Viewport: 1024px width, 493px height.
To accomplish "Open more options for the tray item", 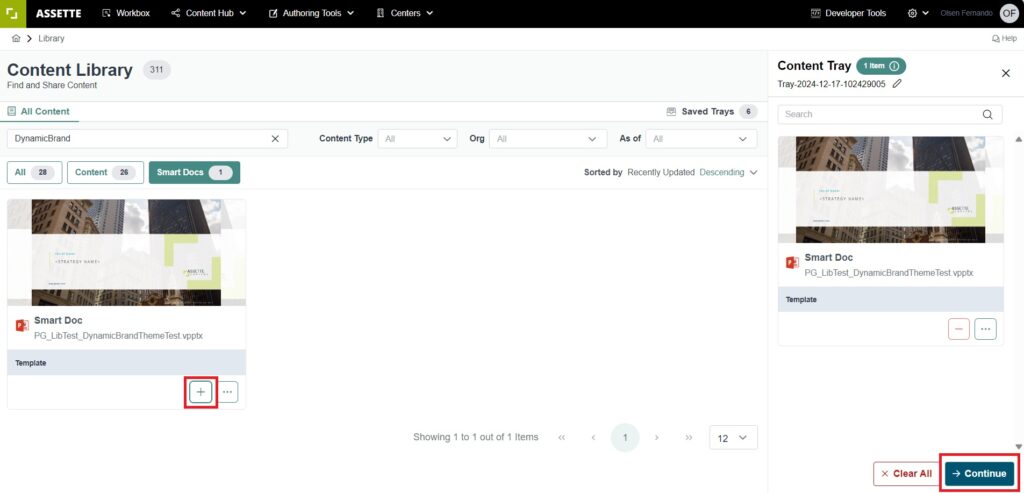I will (985, 329).
